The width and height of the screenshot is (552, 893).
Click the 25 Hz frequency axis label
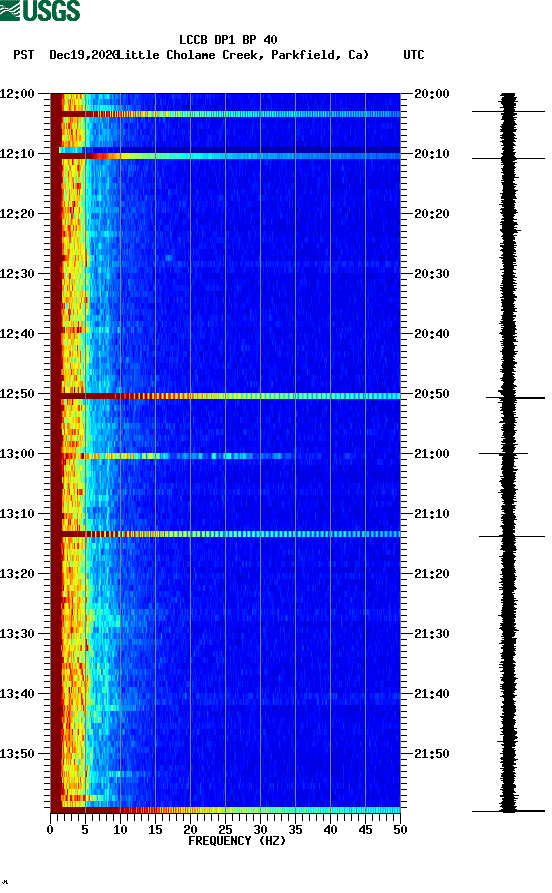225,830
